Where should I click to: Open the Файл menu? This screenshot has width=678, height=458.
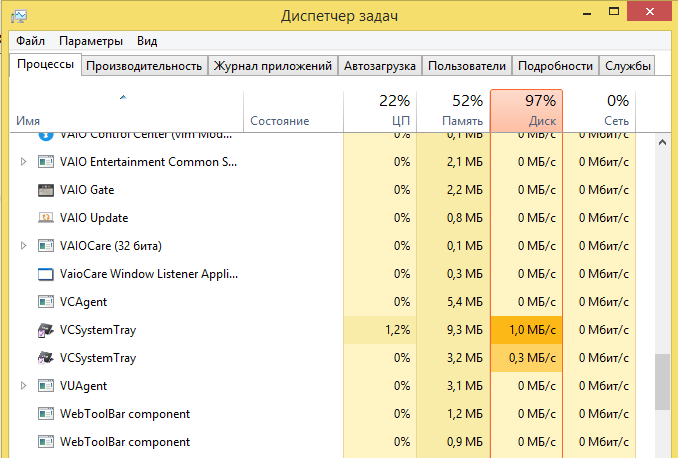(x=30, y=41)
